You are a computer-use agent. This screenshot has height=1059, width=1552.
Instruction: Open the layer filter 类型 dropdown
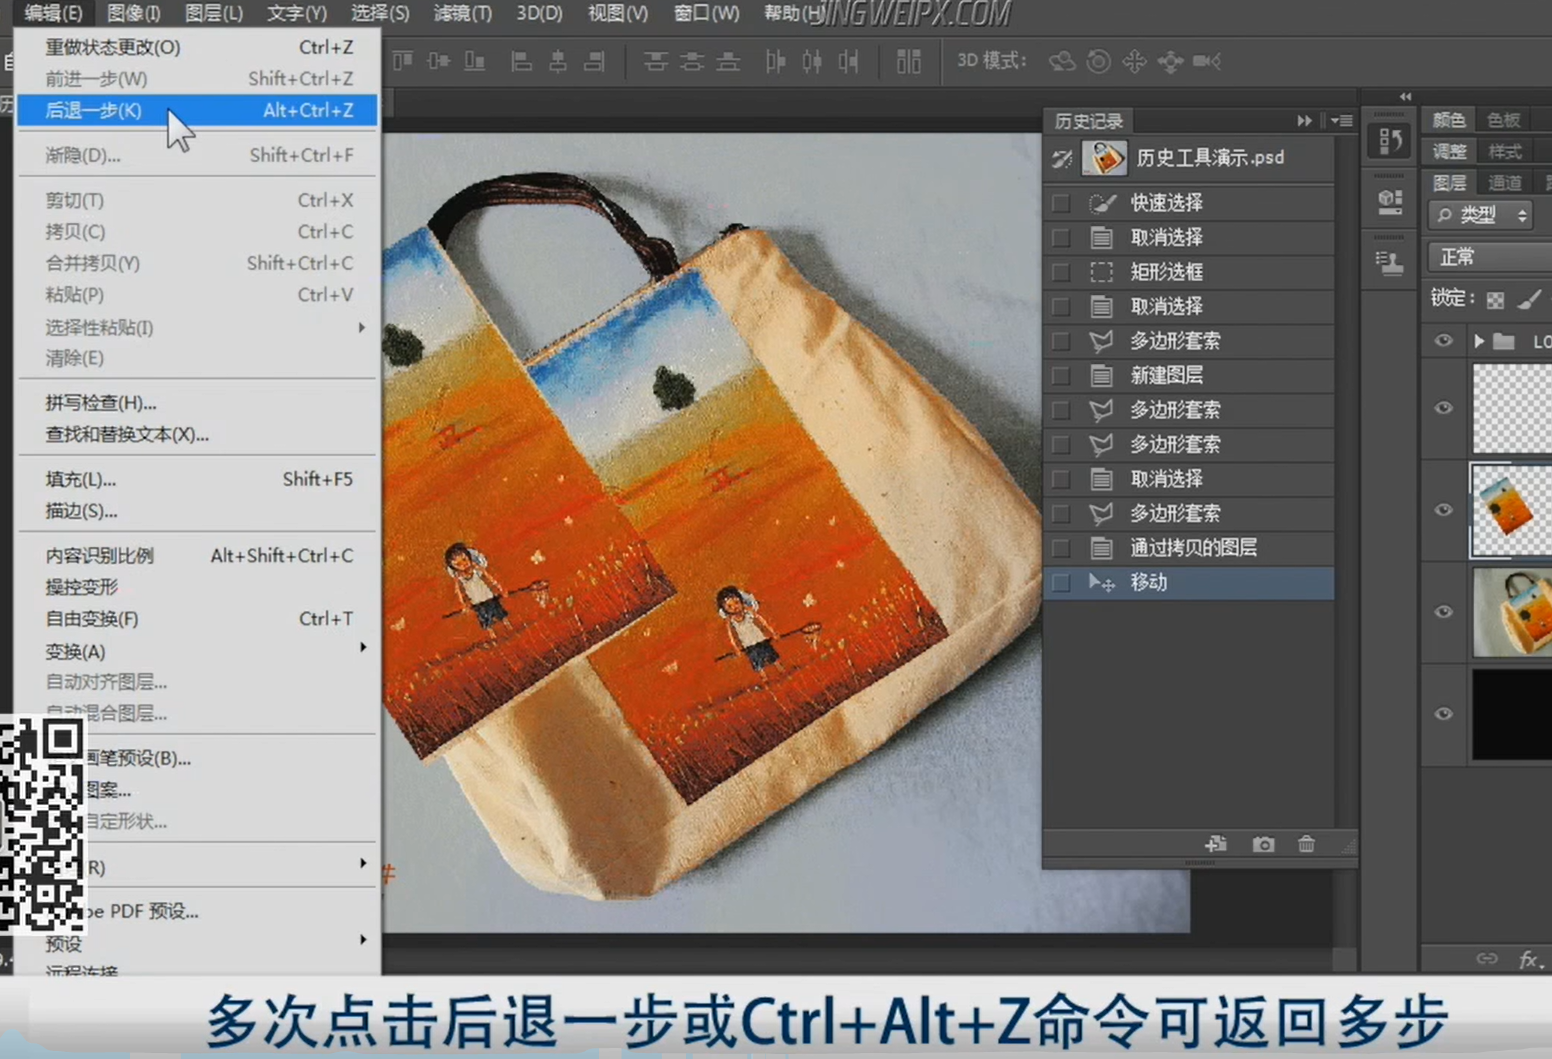tap(1483, 215)
